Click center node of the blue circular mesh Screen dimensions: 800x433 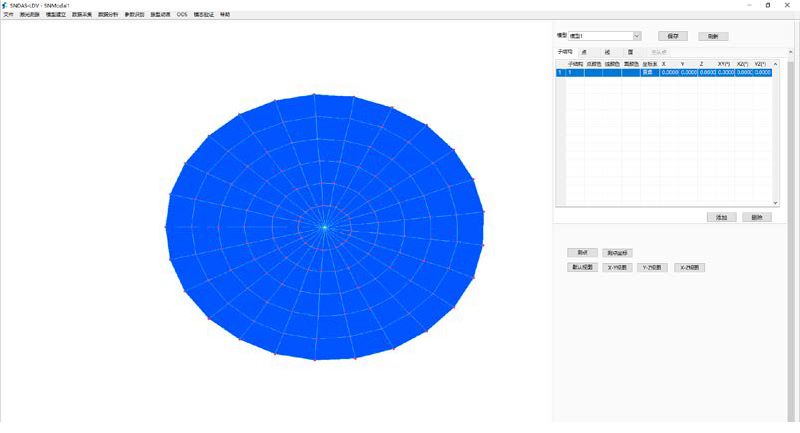[325, 227]
